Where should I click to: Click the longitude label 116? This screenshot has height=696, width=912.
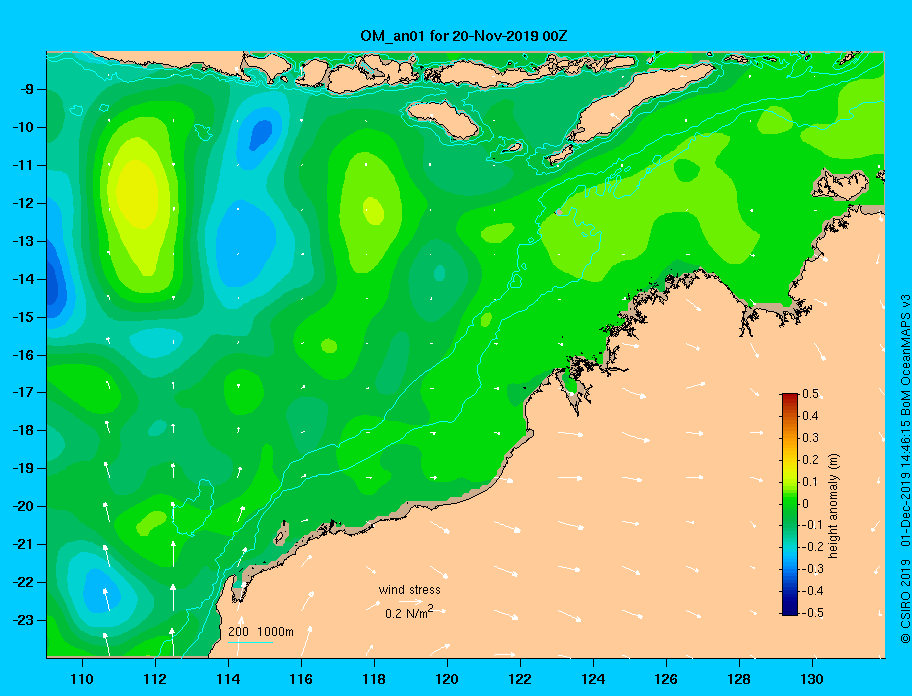301,679
